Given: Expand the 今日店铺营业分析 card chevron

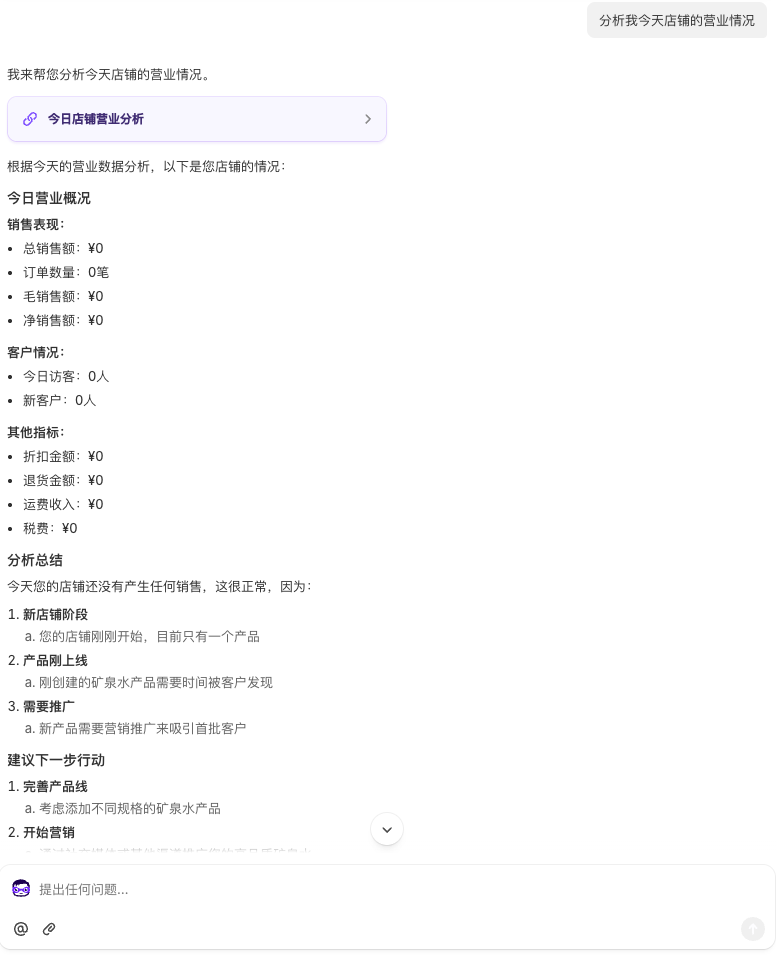Looking at the screenshot, I should [x=367, y=119].
